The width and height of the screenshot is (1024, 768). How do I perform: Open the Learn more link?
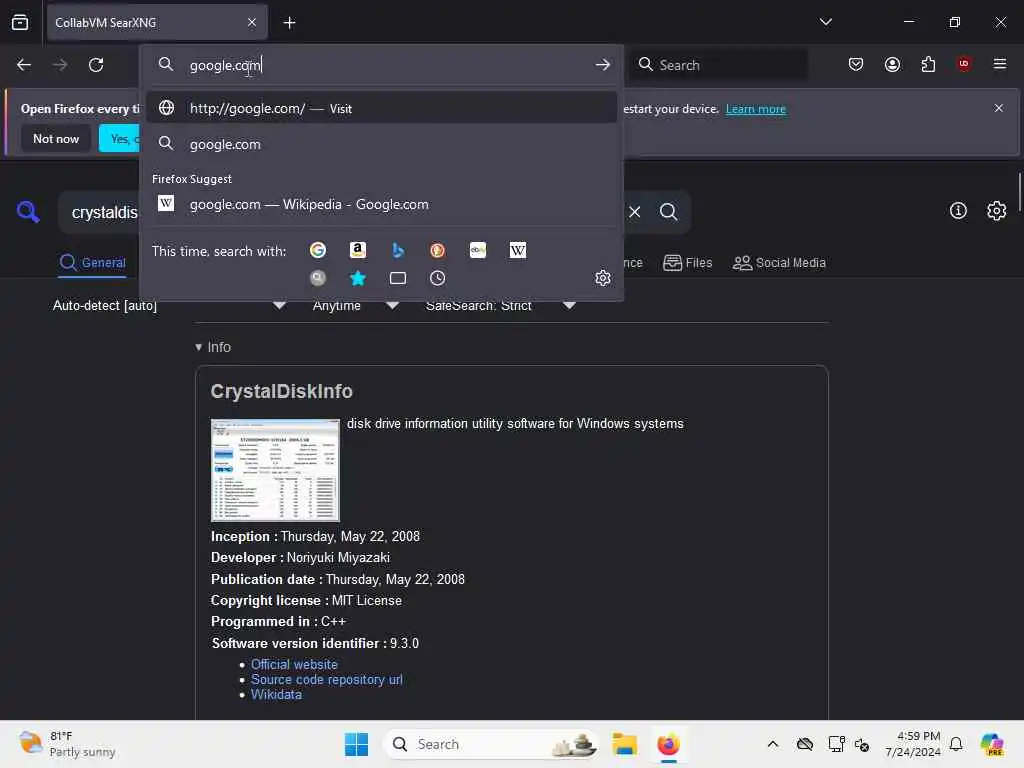(x=756, y=109)
